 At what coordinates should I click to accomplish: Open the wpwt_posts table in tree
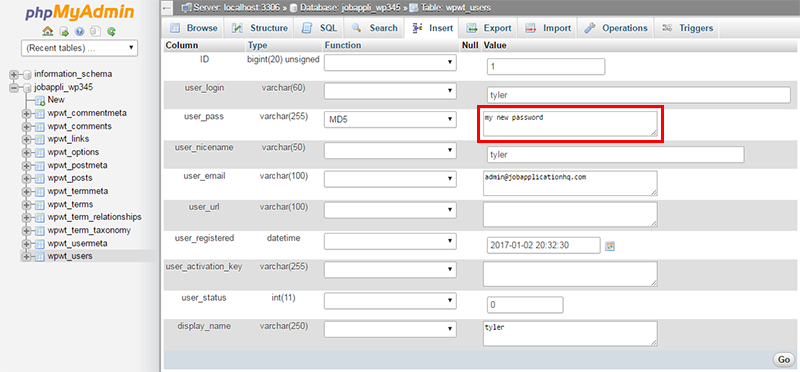pyautogui.click(x=70, y=178)
